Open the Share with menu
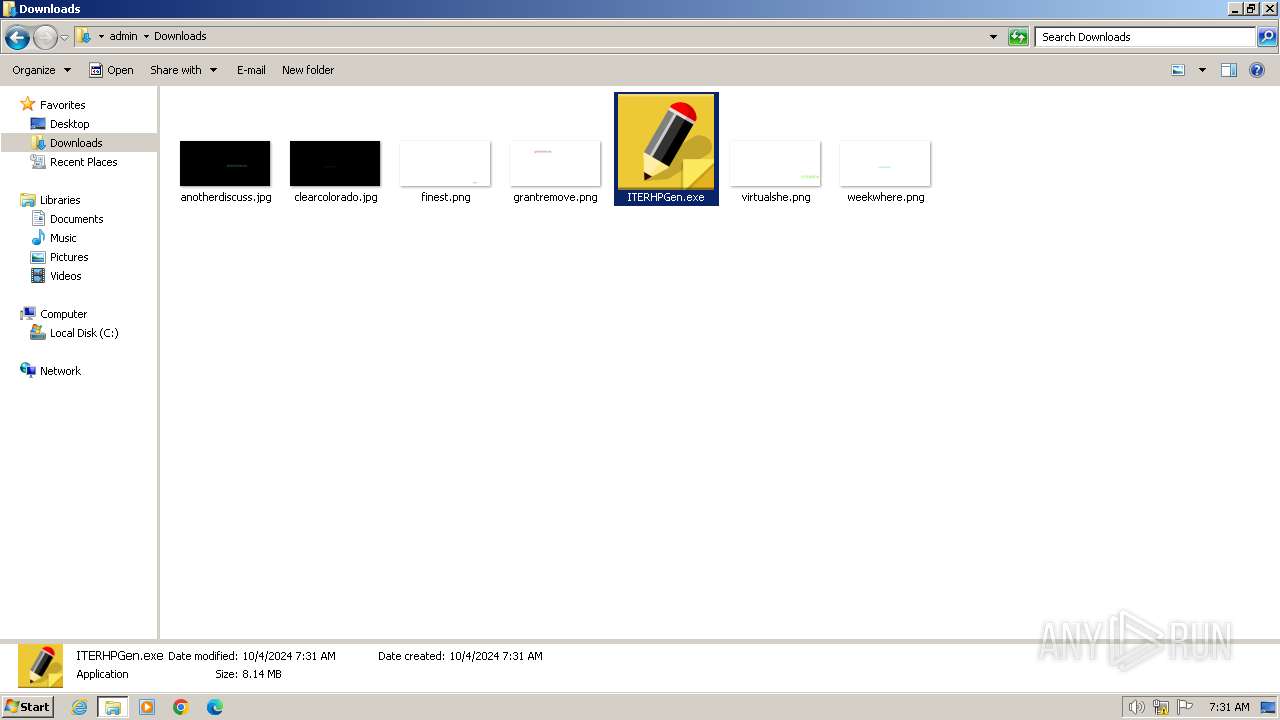Viewport: 1280px width, 720px height. (183, 70)
